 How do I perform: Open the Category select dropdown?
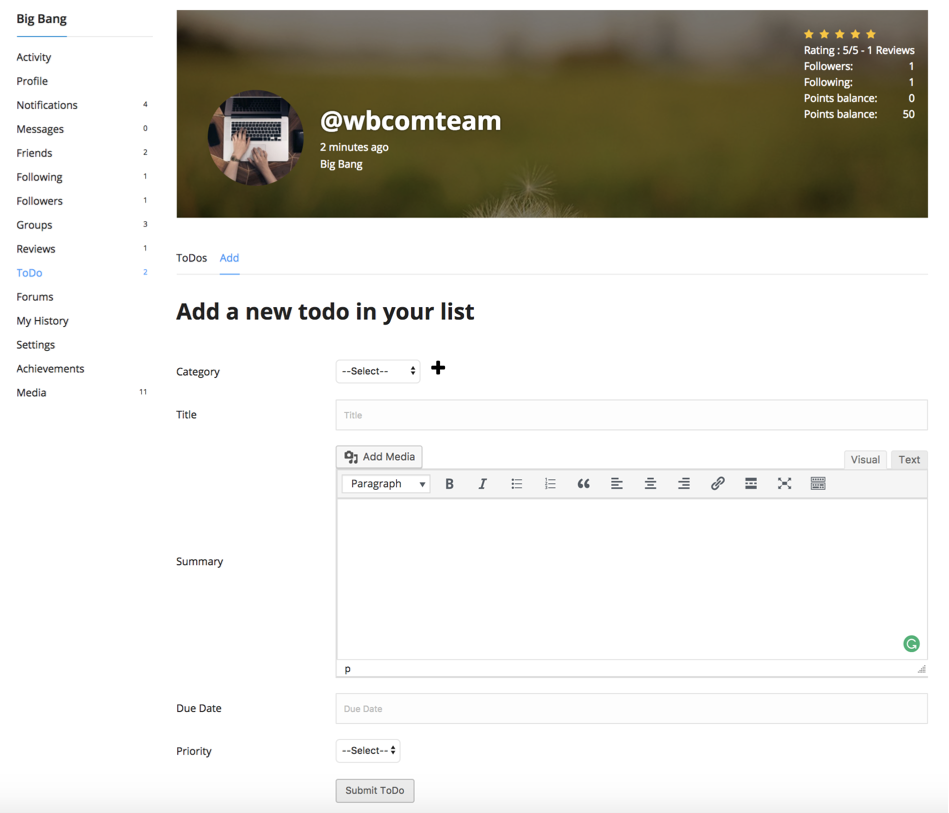coord(377,371)
